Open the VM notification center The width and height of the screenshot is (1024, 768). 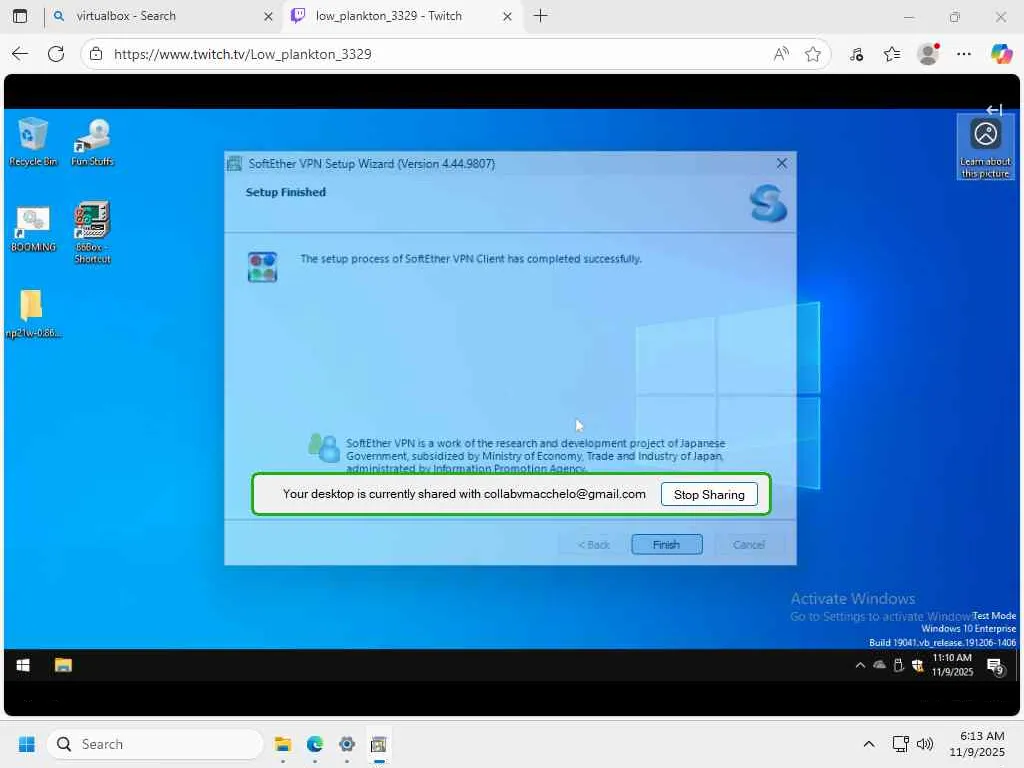pyautogui.click(x=995, y=666)
